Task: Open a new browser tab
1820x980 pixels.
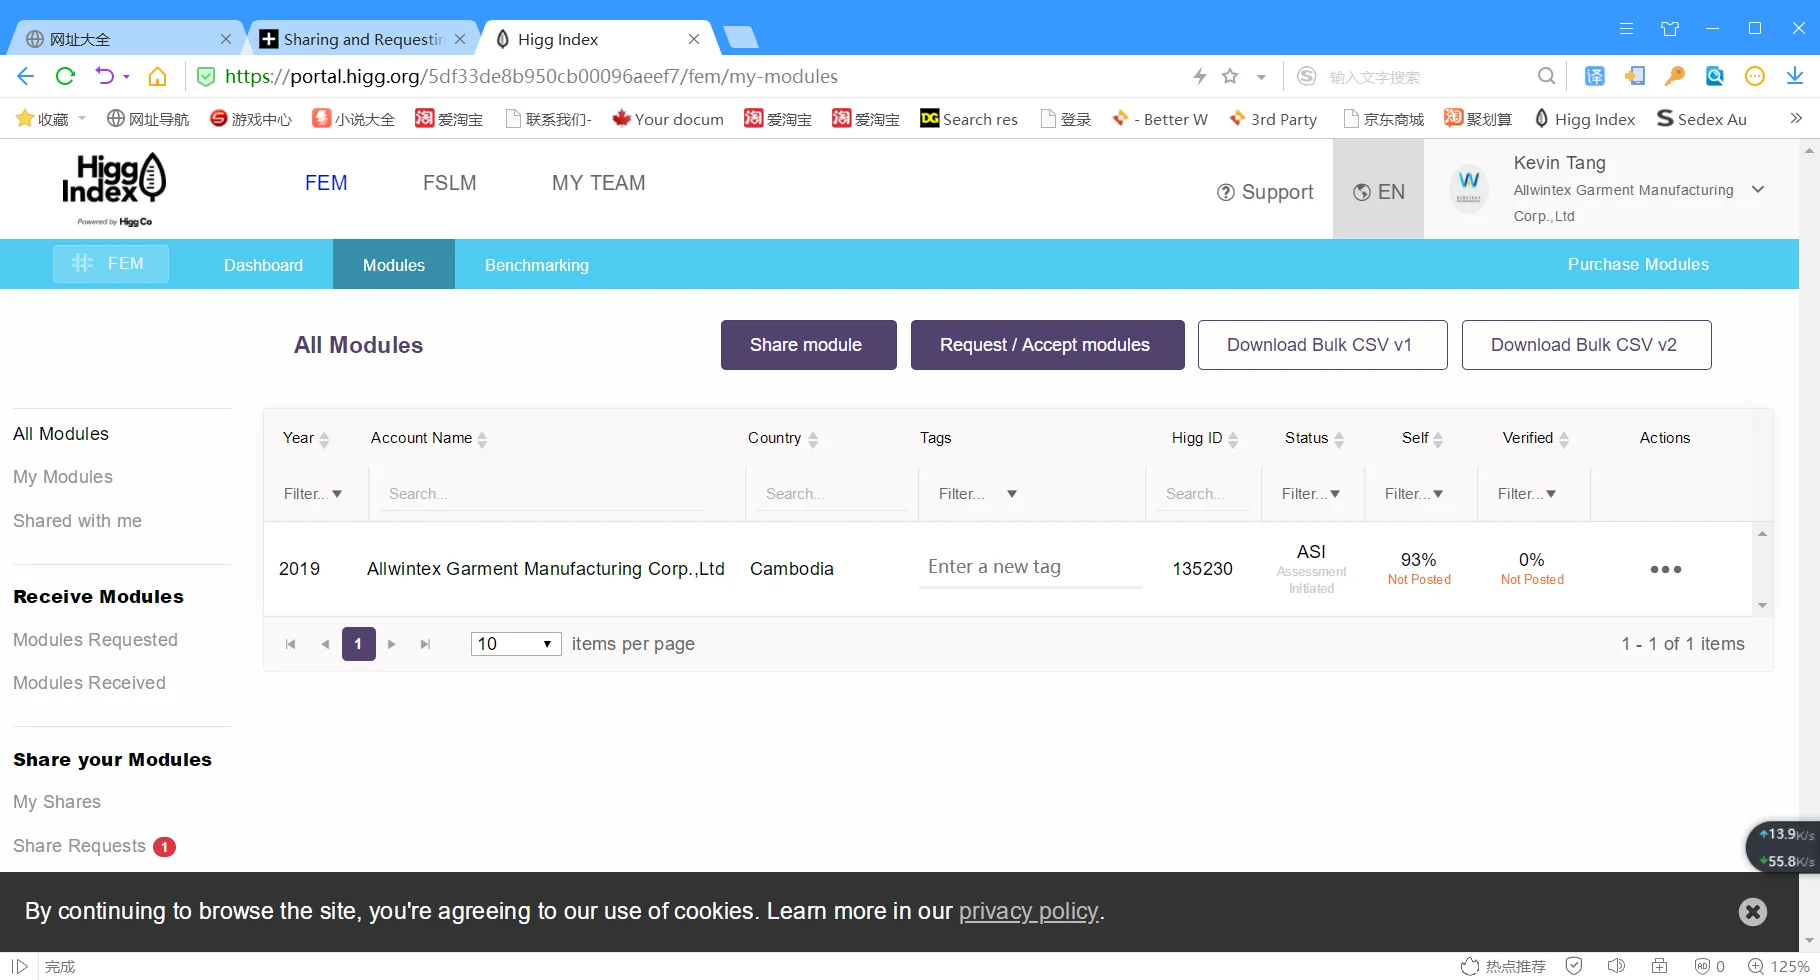Action: pyautogui.click(x=741, y=38)
